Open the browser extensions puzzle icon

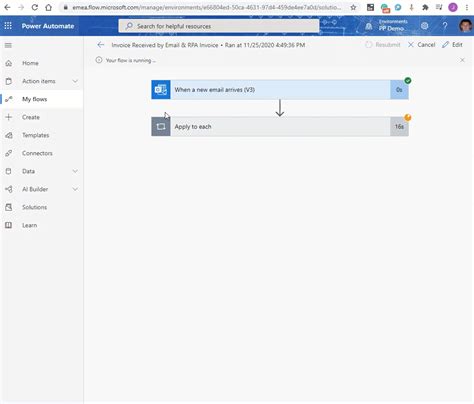[425, 7]
